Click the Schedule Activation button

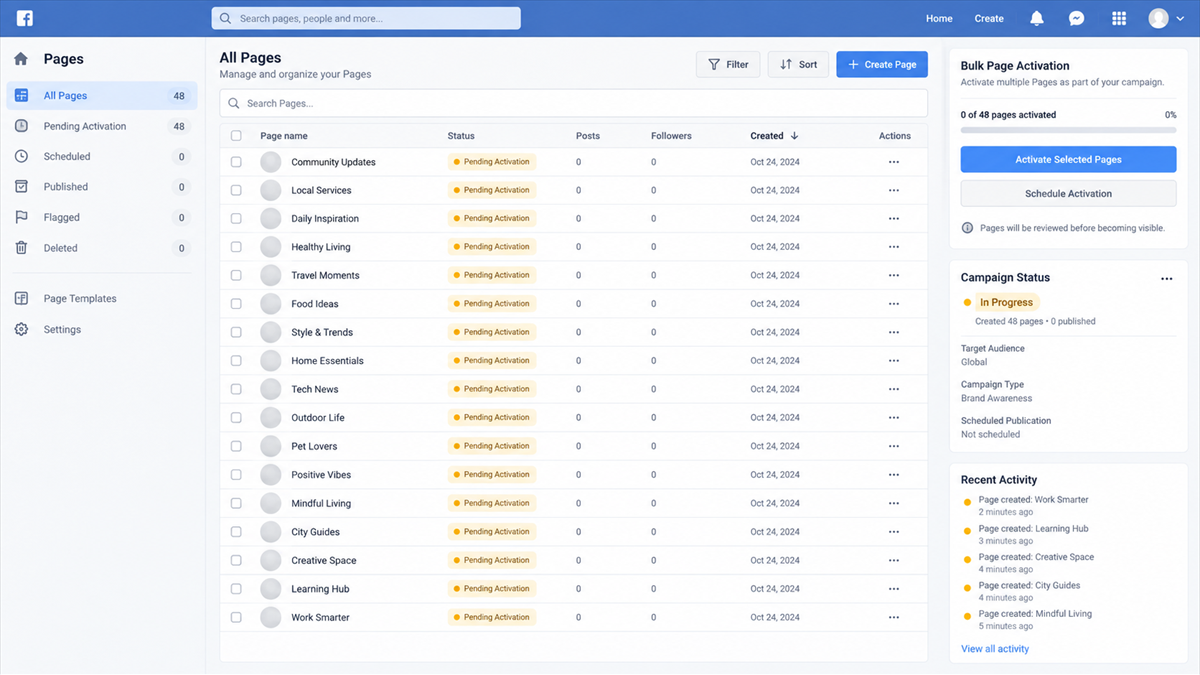1068,194
